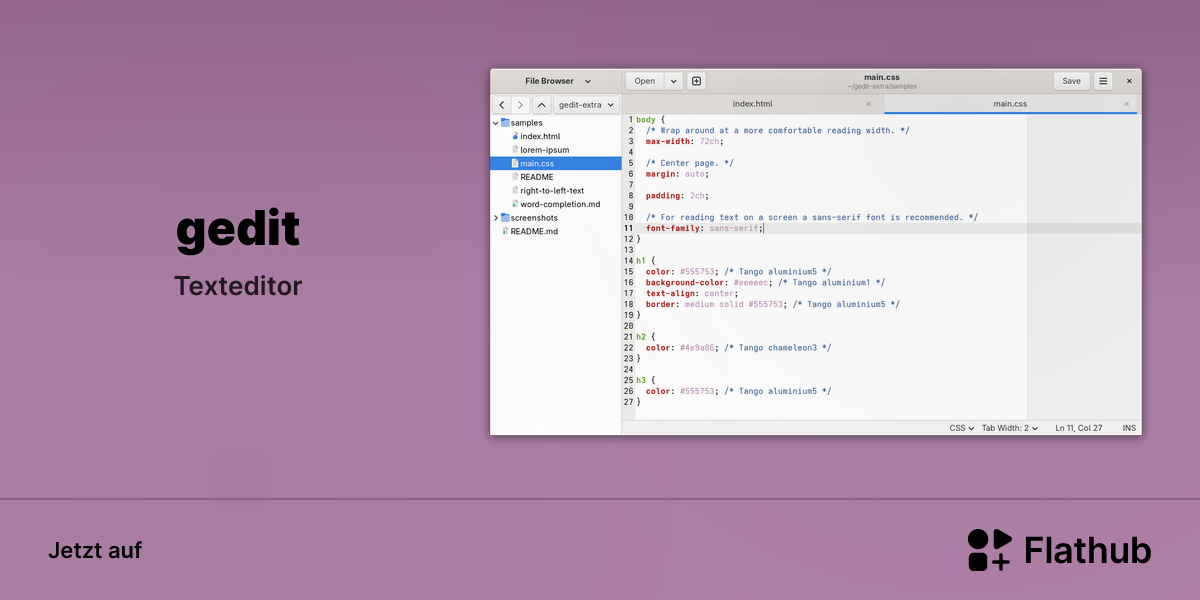Click the sans-serif recommendation comment on line 10
This screenshot has height=600, width=1200.
pyautogui.click(x=812, y=217)
